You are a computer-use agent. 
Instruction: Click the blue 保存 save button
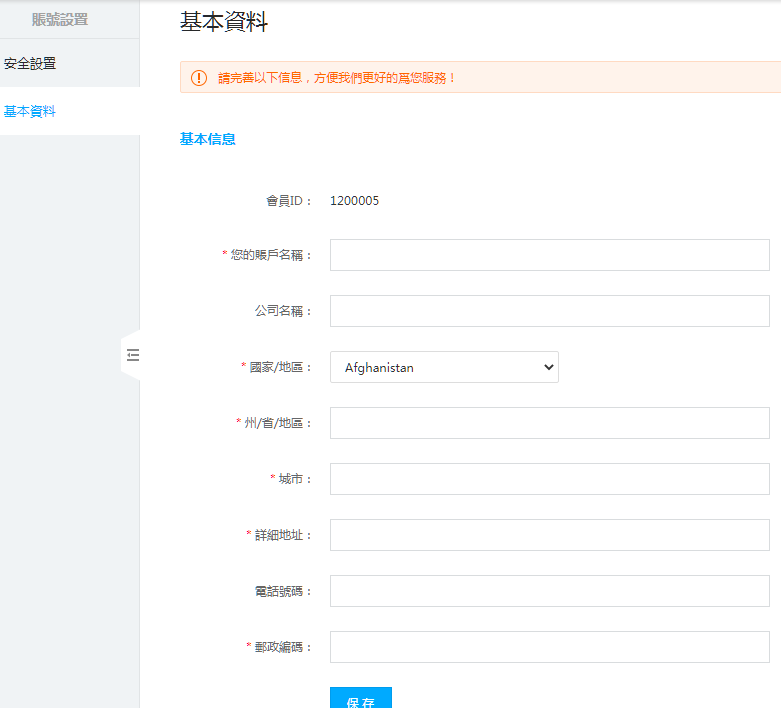point(361,698)
